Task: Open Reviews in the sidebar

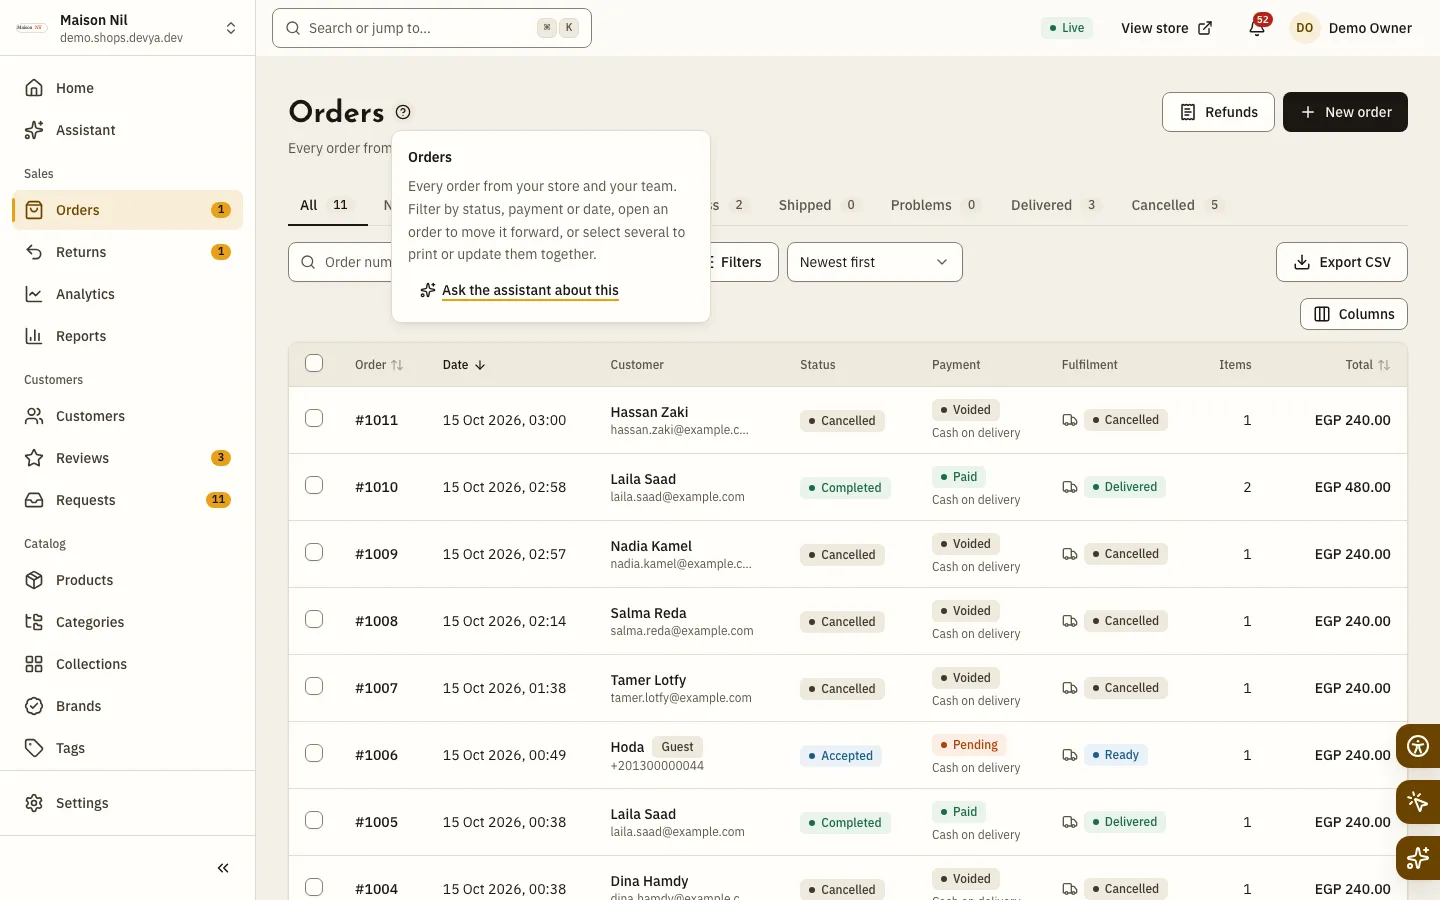Action: click(127, 458)
